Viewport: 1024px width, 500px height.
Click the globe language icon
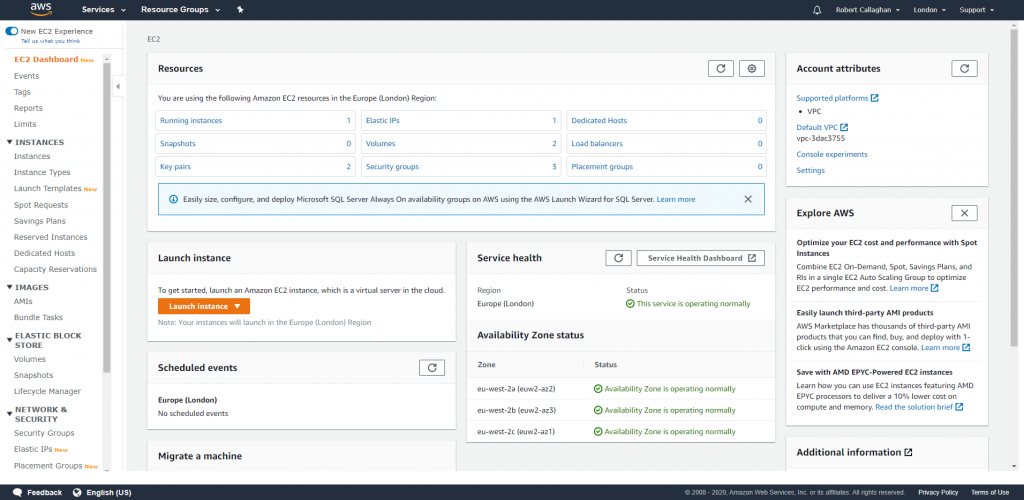click(x=77, y=492)
